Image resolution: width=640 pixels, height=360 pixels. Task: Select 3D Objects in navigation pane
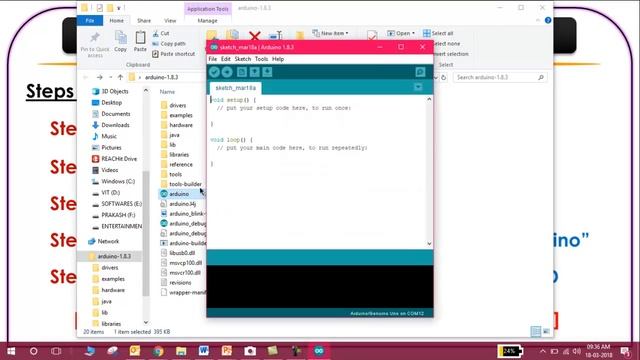pyautogui.click(x=110, y=91)
